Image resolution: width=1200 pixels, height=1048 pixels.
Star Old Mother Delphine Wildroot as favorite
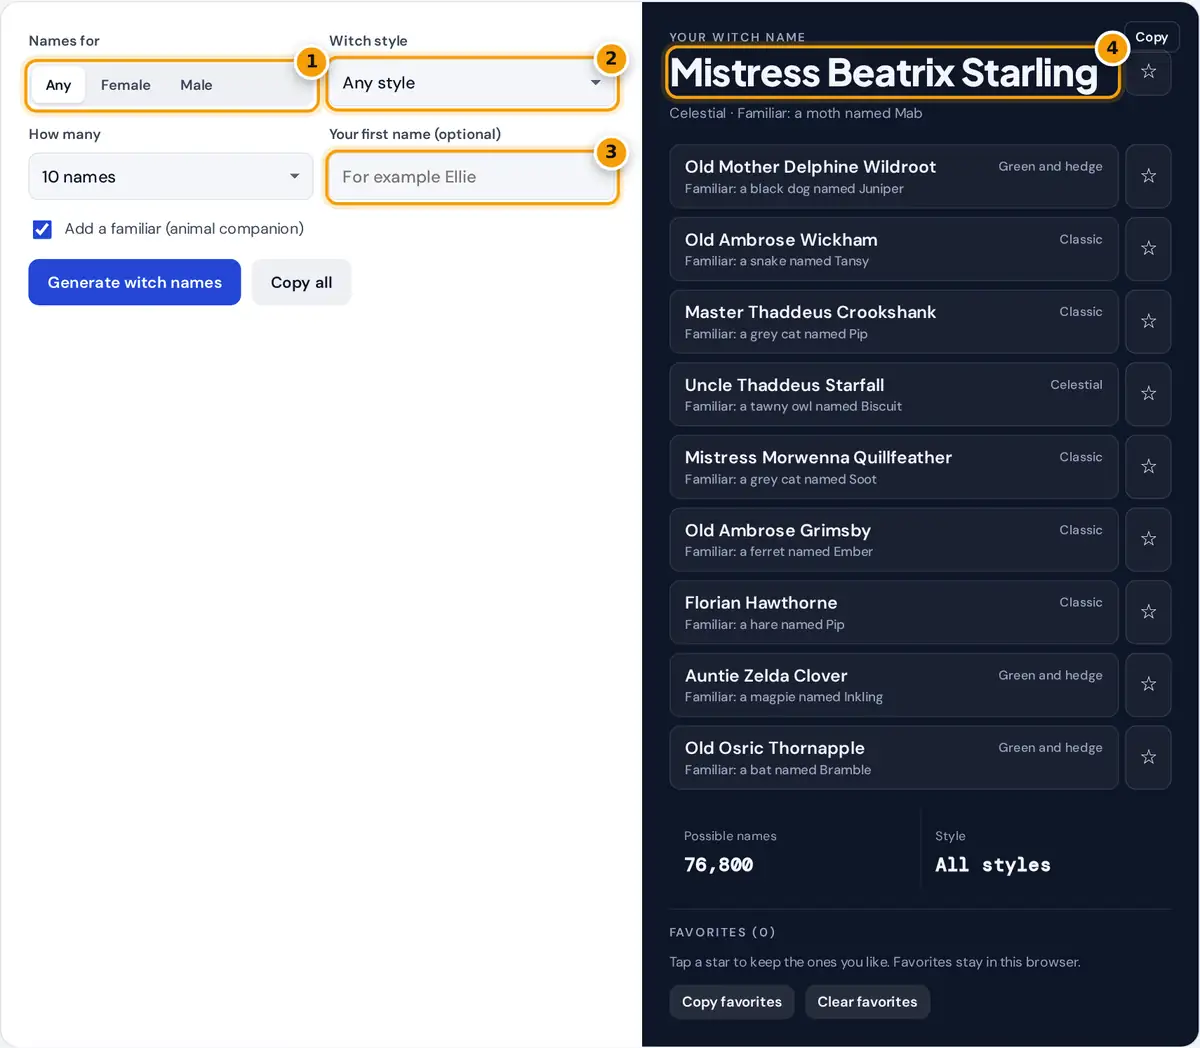click(1148, 176)
